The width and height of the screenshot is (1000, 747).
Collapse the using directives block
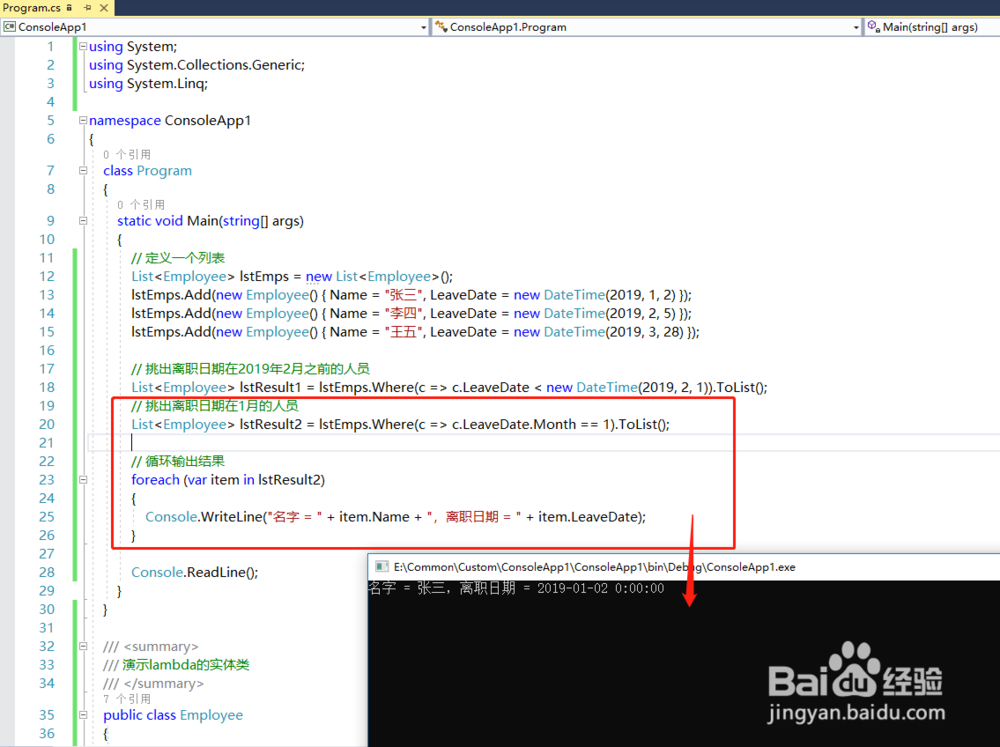(83, 46)
